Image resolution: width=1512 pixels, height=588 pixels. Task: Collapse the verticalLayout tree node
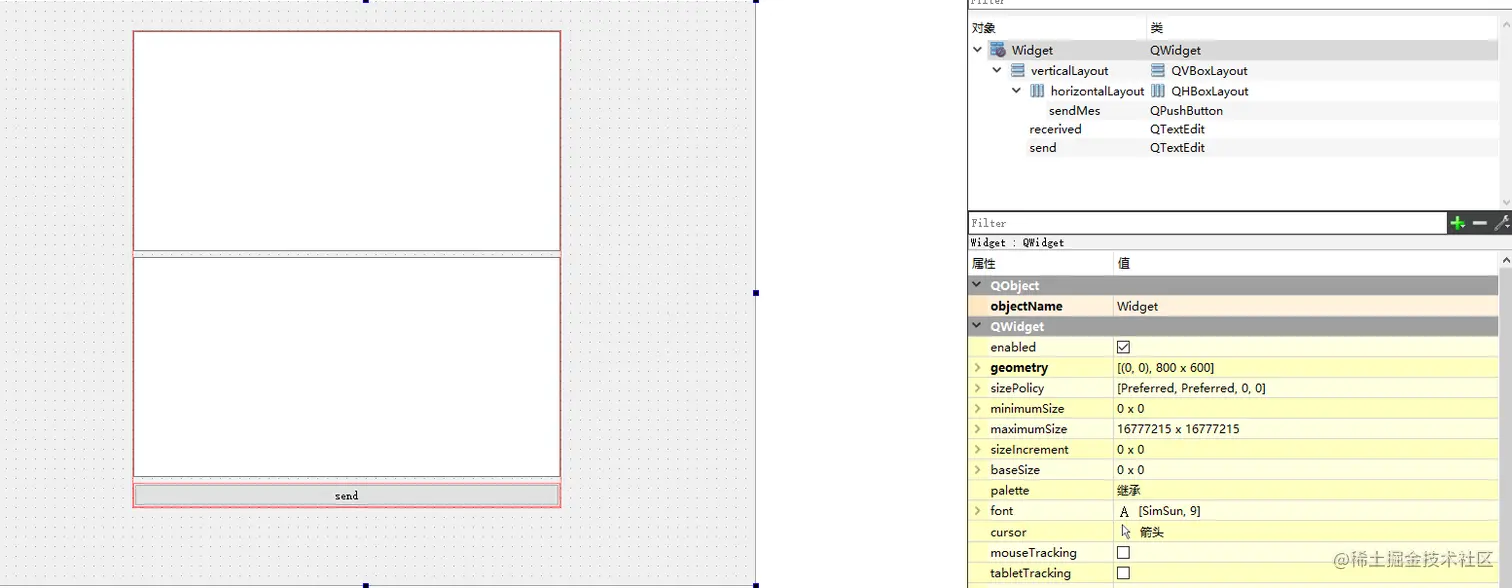click(997, 70)
